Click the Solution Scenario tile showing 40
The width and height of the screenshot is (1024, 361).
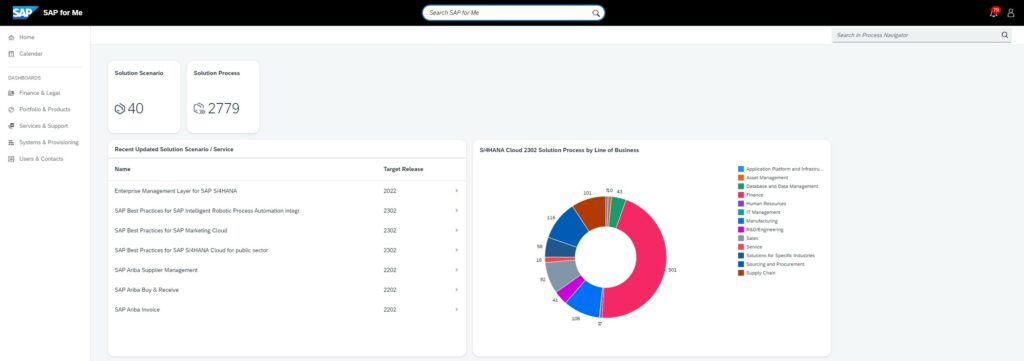(x=144, y=97)
